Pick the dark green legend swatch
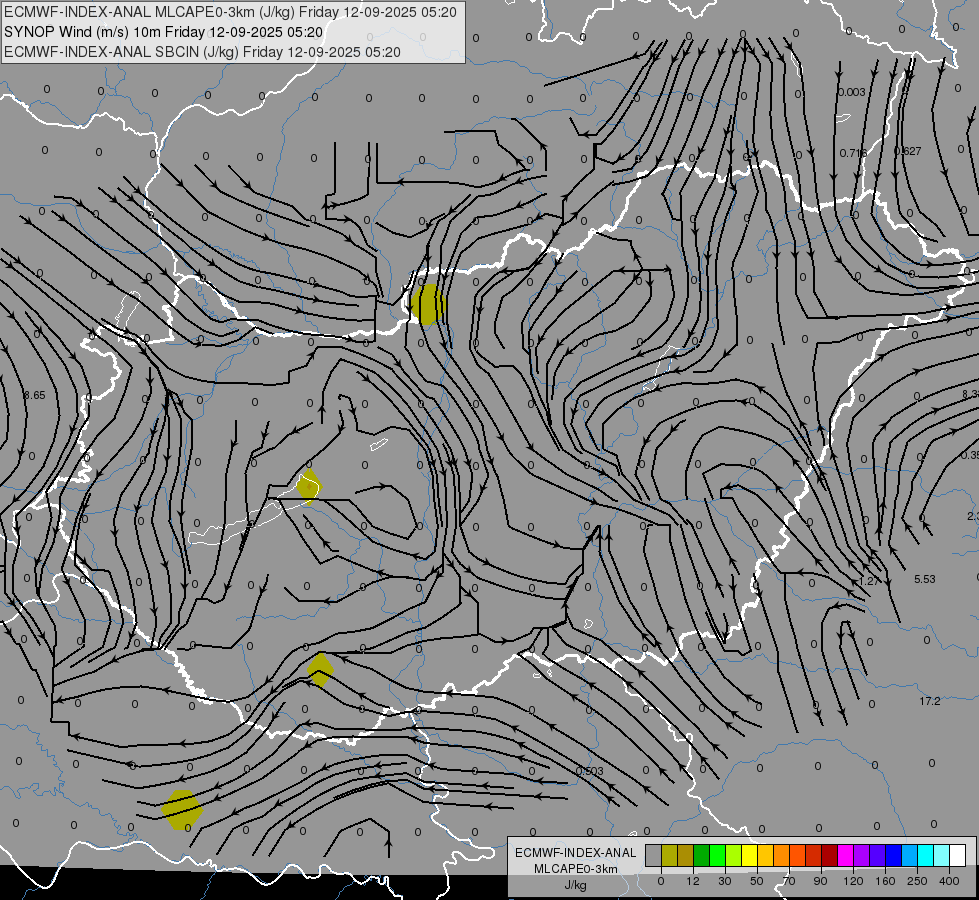The height and width of the screenshot is (900, 979). click(702, 855)
